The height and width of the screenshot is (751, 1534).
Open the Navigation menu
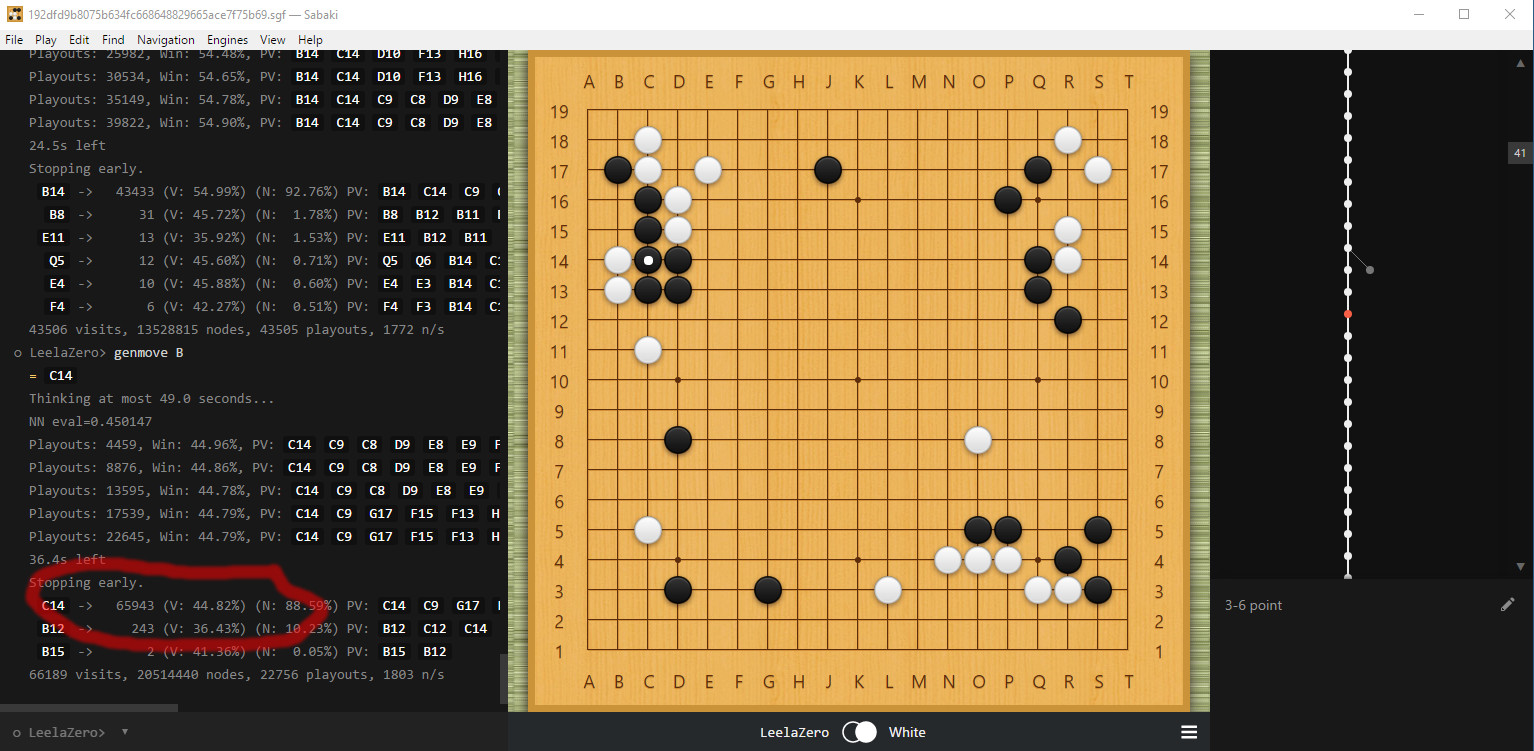[166, 40]
